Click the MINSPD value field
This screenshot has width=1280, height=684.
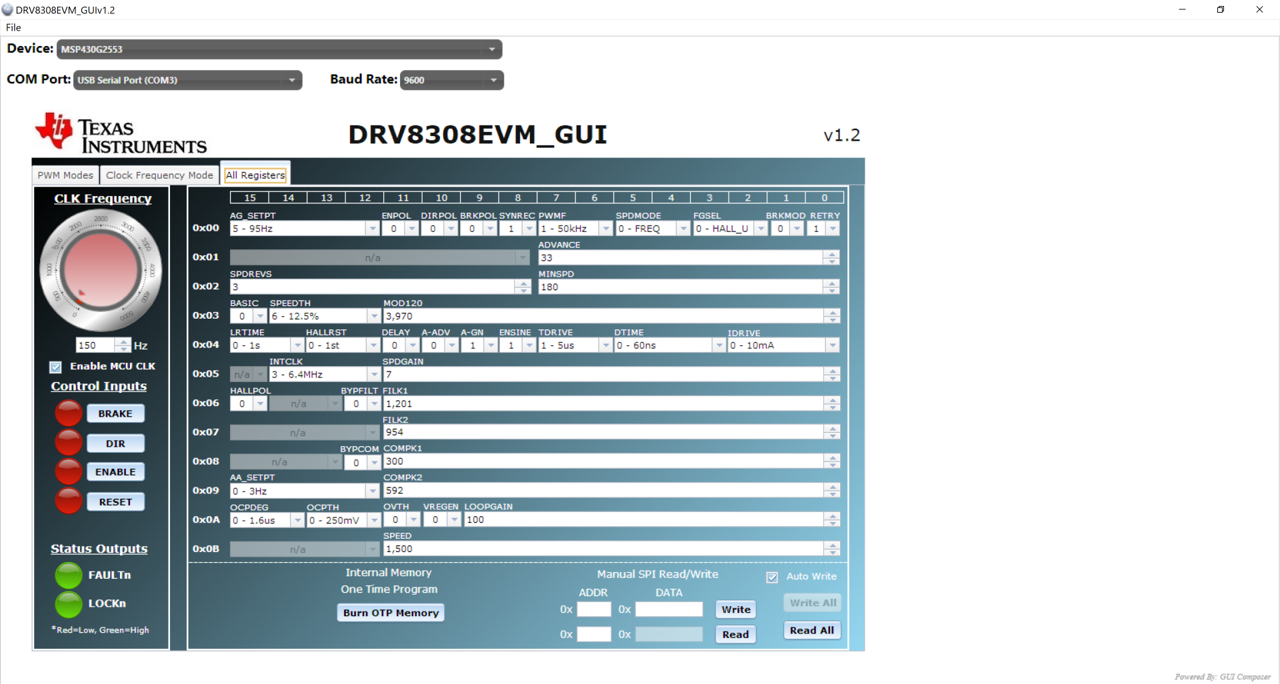pos(681,287)
